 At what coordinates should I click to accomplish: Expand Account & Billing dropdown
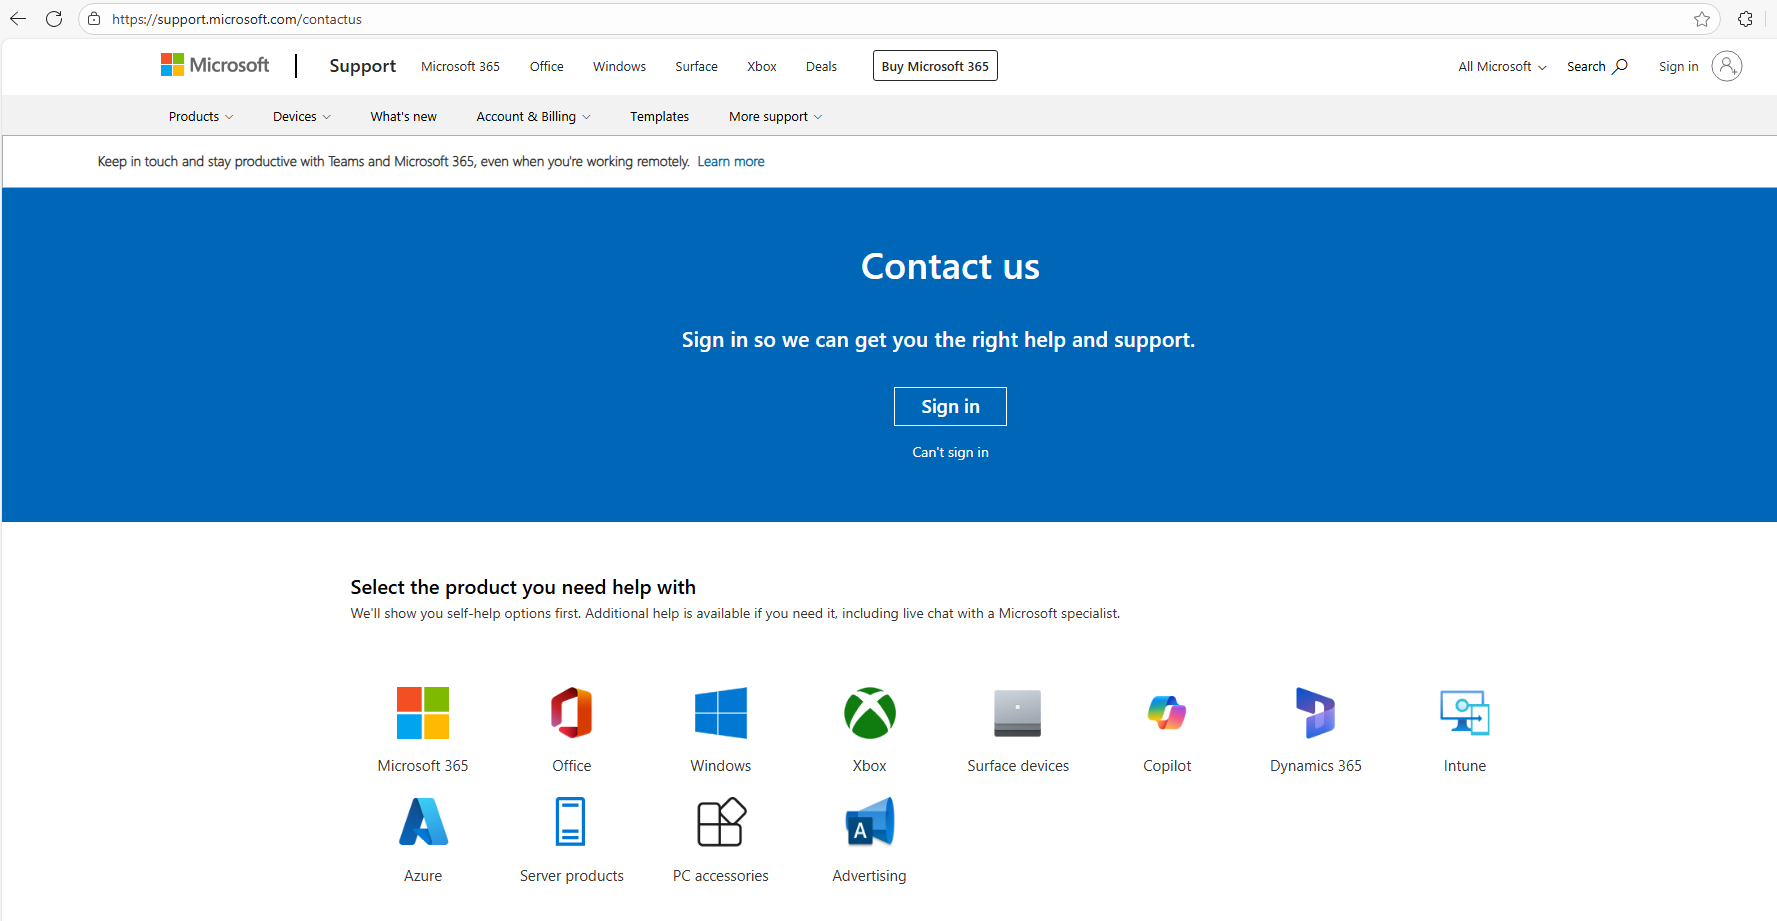[534, 117]
